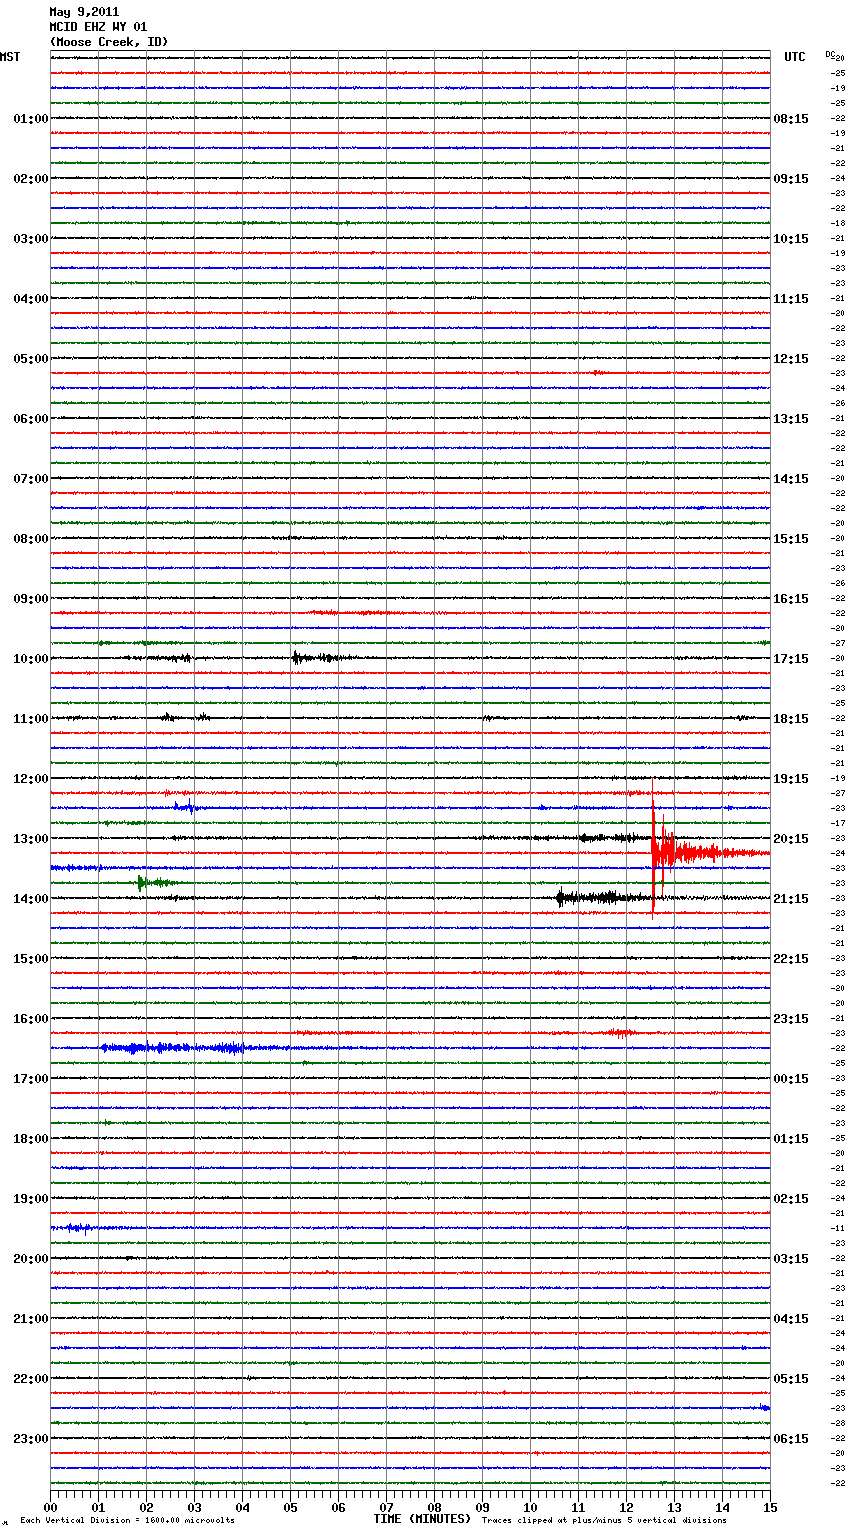Click the 11:00 MST hour label

click(x=31, y=718)
